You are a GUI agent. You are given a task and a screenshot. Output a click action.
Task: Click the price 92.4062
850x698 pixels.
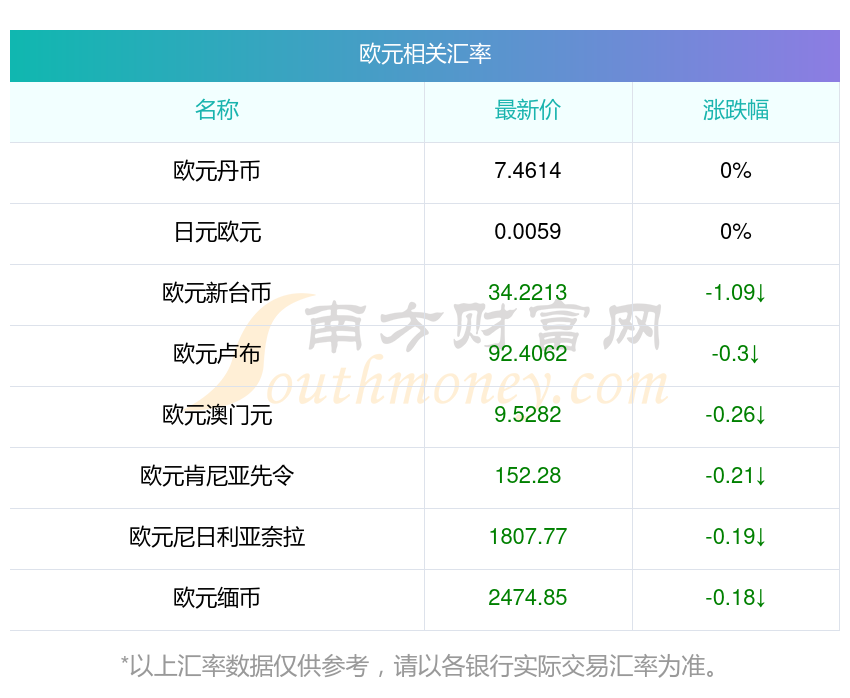[527, 354]
